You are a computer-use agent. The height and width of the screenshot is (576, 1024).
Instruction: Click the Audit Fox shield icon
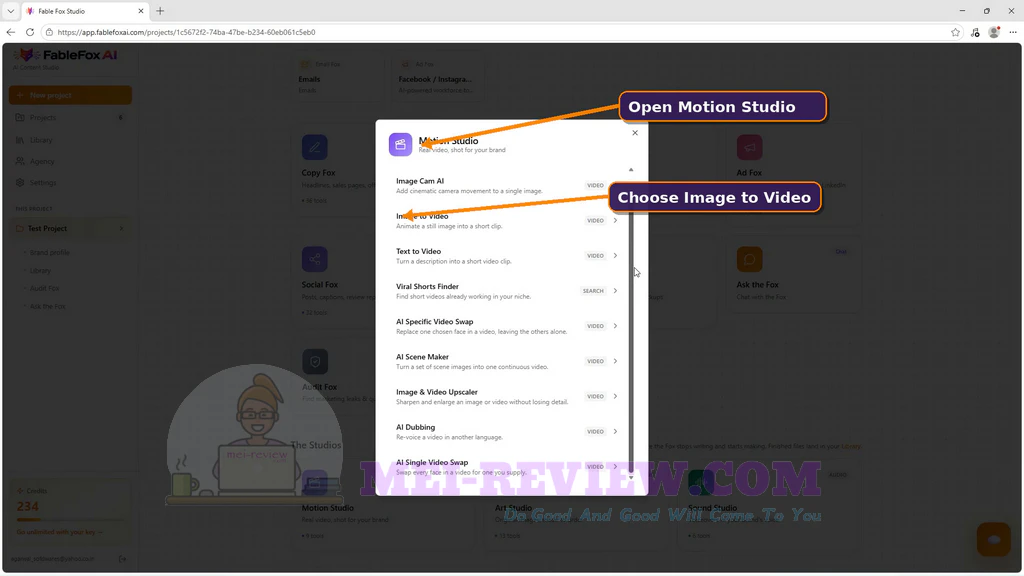click(x=315, y=362)
